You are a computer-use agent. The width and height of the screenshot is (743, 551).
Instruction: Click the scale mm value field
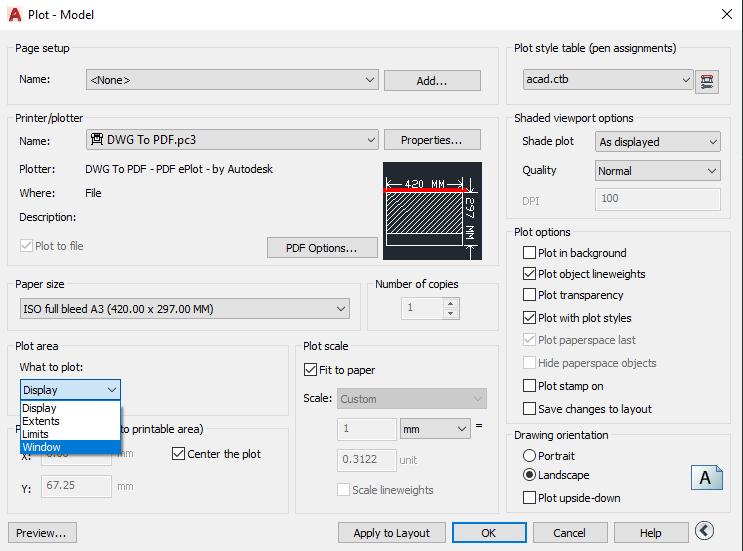pyautogui.click(x=366, y=429)
